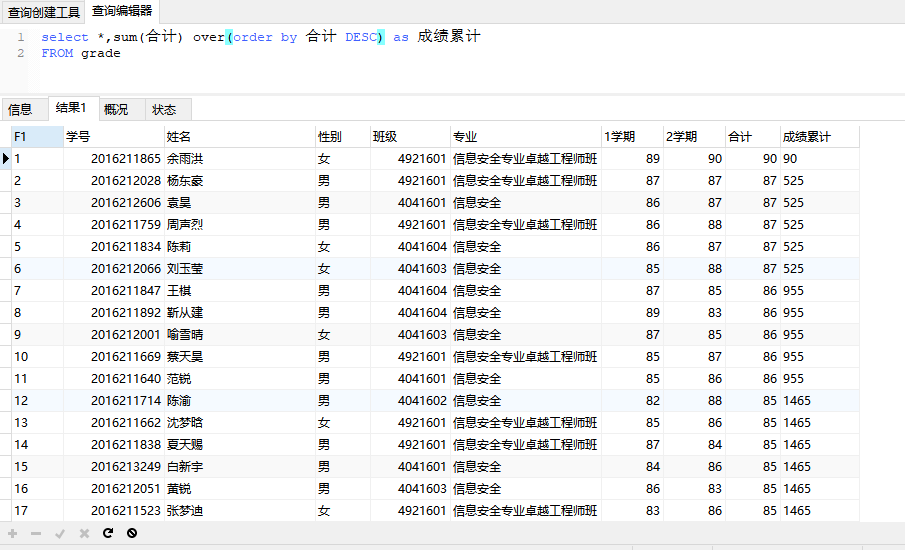The width and height of the screenshot is (905, 550).
Task: Stop the query with the stop icon
Action: point(132,533)
